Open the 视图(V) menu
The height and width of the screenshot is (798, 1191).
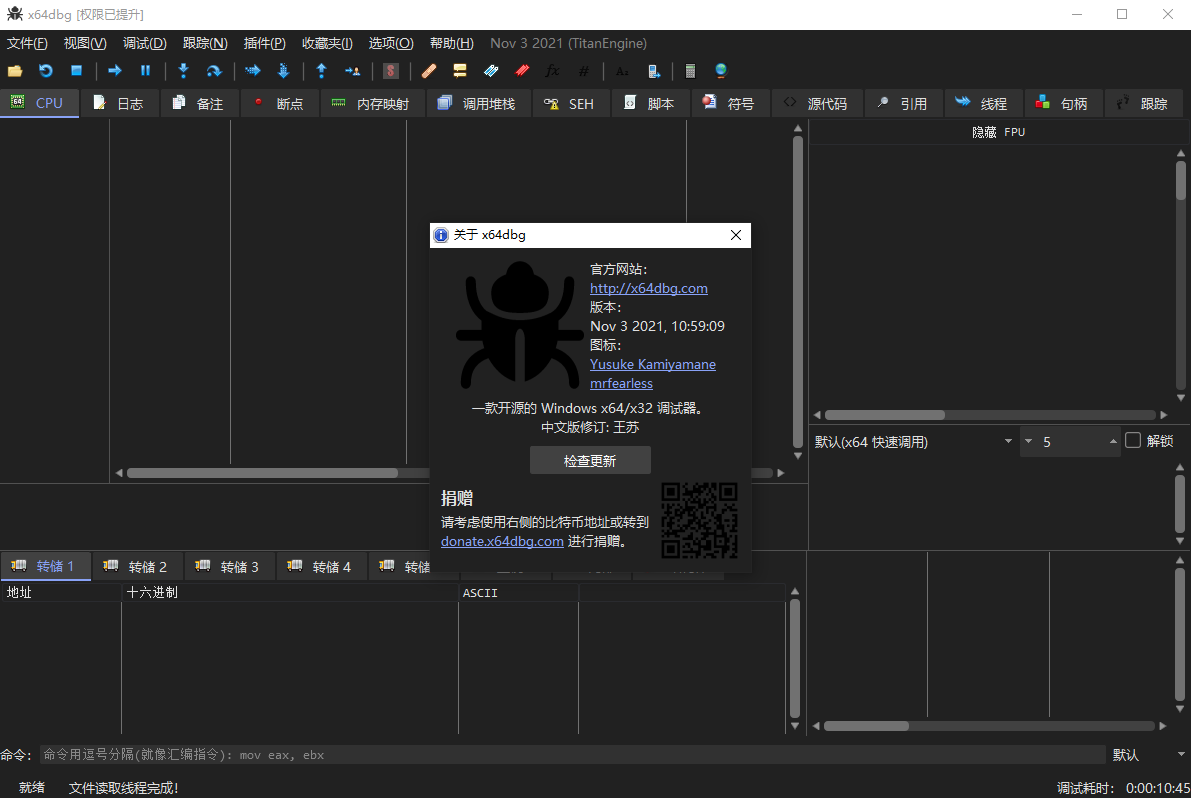[x=85, y=43]
